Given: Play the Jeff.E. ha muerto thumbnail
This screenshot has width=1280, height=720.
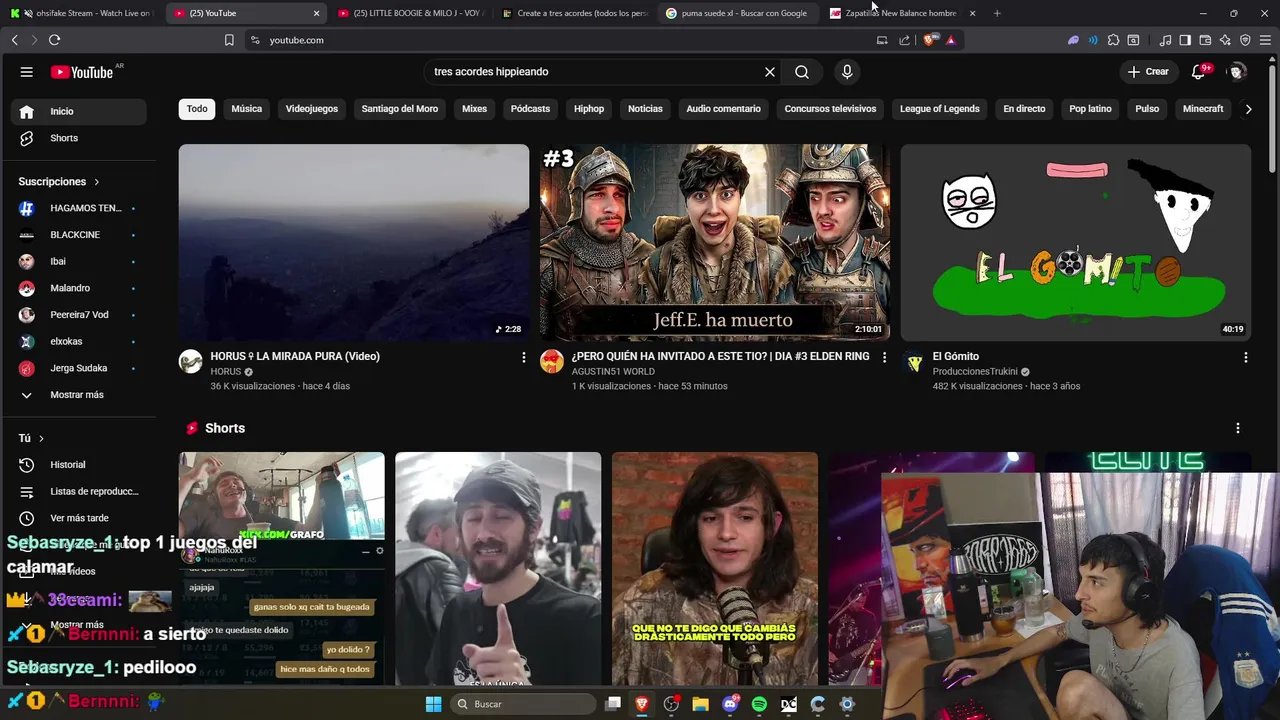Looking at the screenshot, I should coord(715,242).
